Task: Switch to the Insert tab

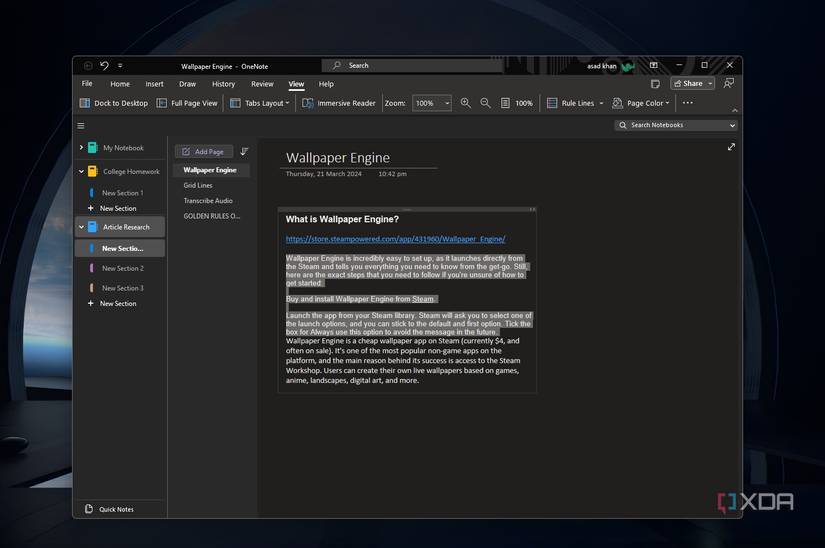Action: 154,84
